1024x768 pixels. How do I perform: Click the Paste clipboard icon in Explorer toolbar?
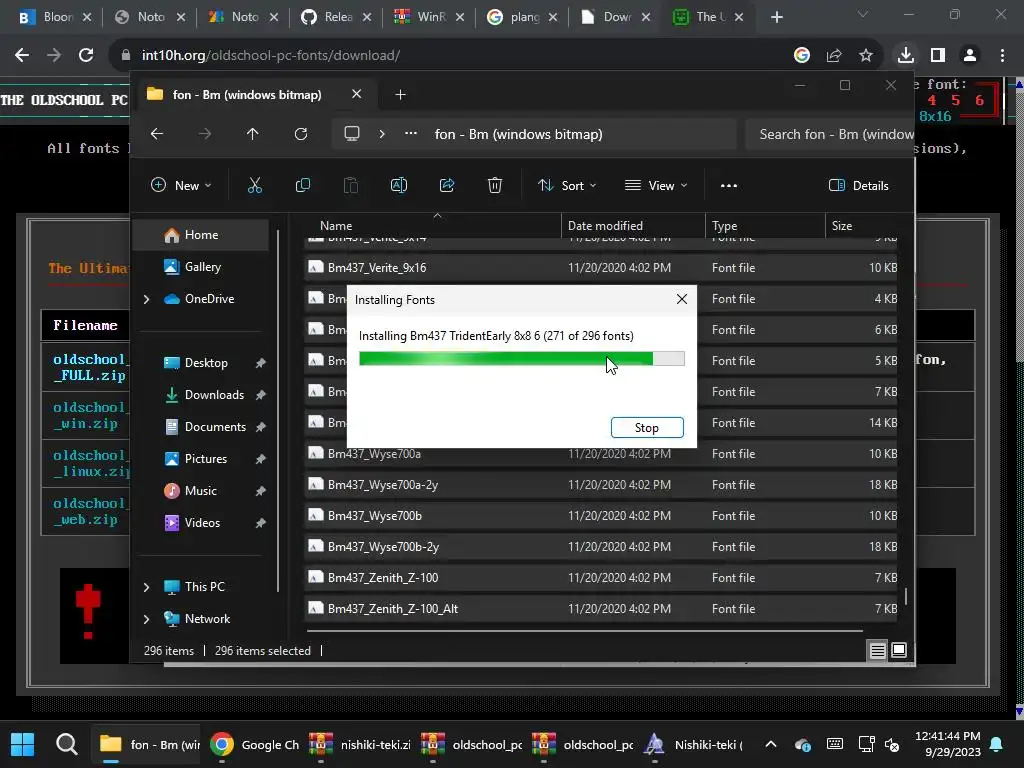click(x=351, y=185)
